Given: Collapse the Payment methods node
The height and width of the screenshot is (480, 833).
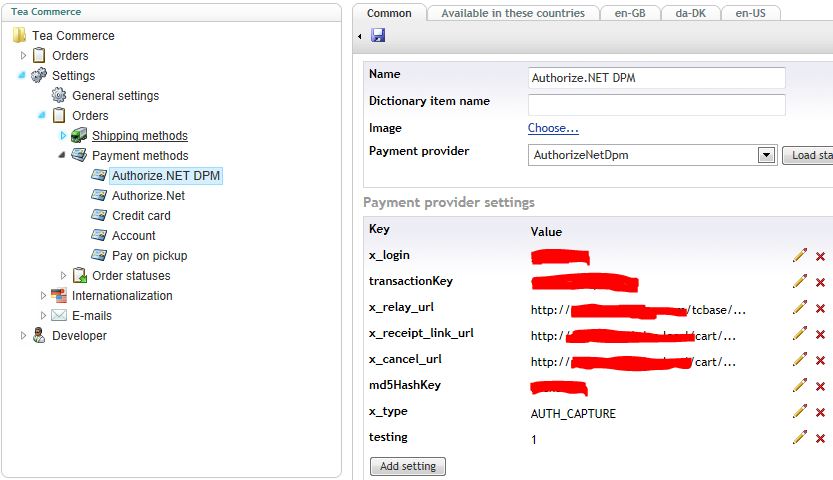Looking at the screenshot, I should pyautogui.click(x=62, y=155).
